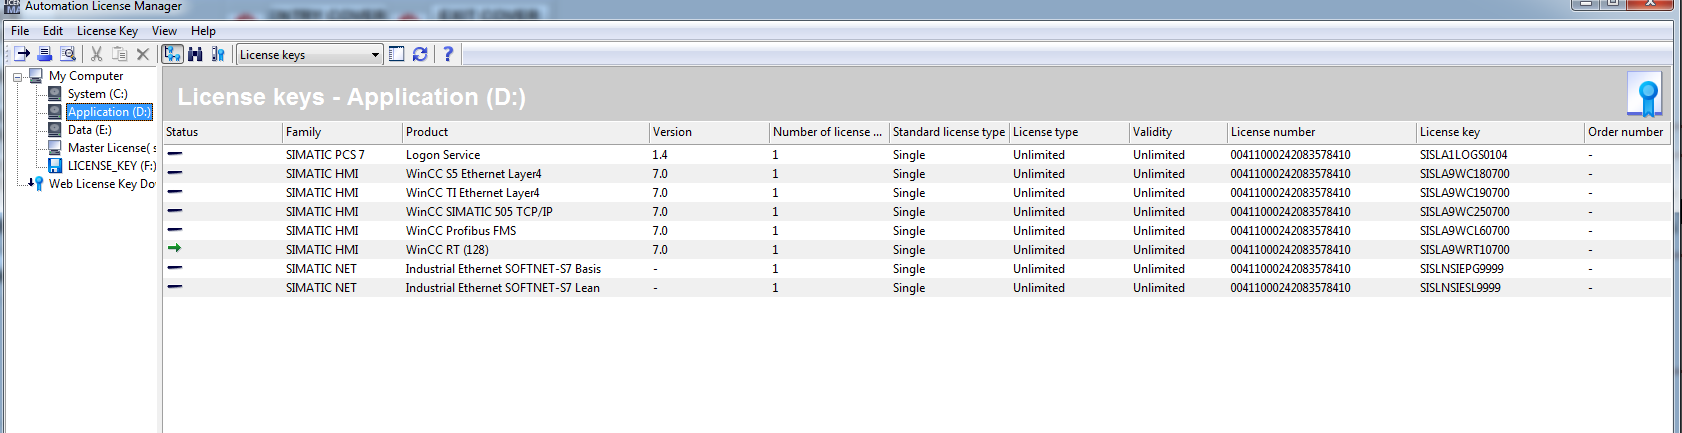
Task: Collapse the My Computer tree node
Action: coord(18,76)
